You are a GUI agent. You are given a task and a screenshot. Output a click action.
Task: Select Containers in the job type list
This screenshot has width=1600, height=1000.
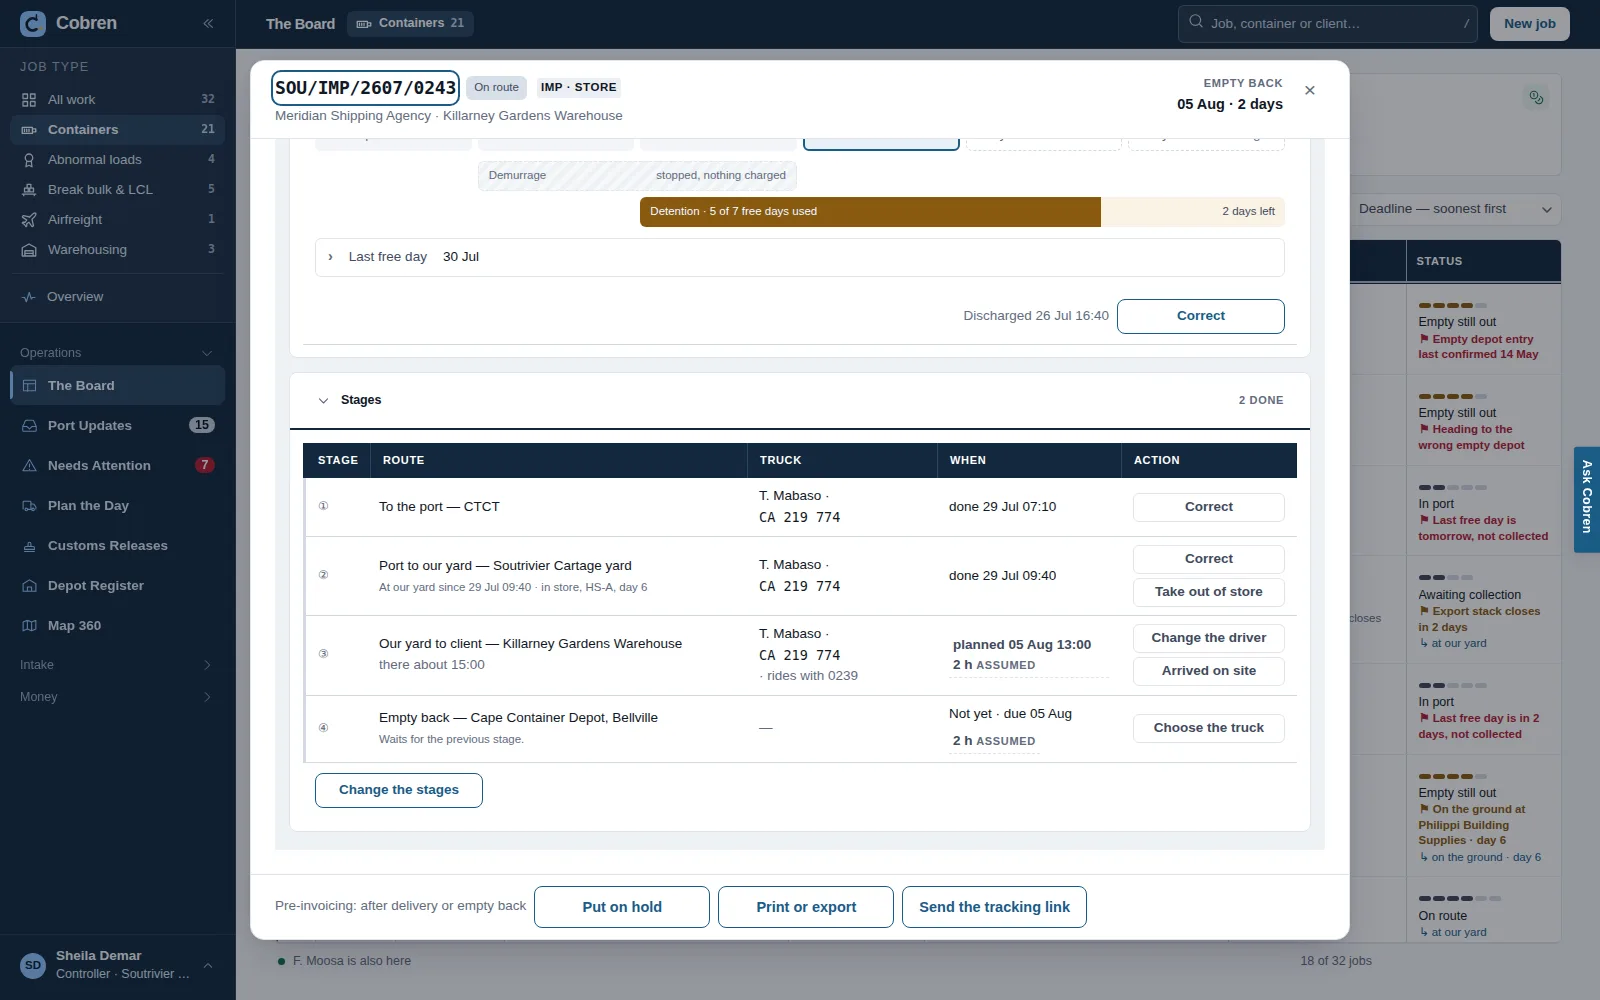(118, 130)
